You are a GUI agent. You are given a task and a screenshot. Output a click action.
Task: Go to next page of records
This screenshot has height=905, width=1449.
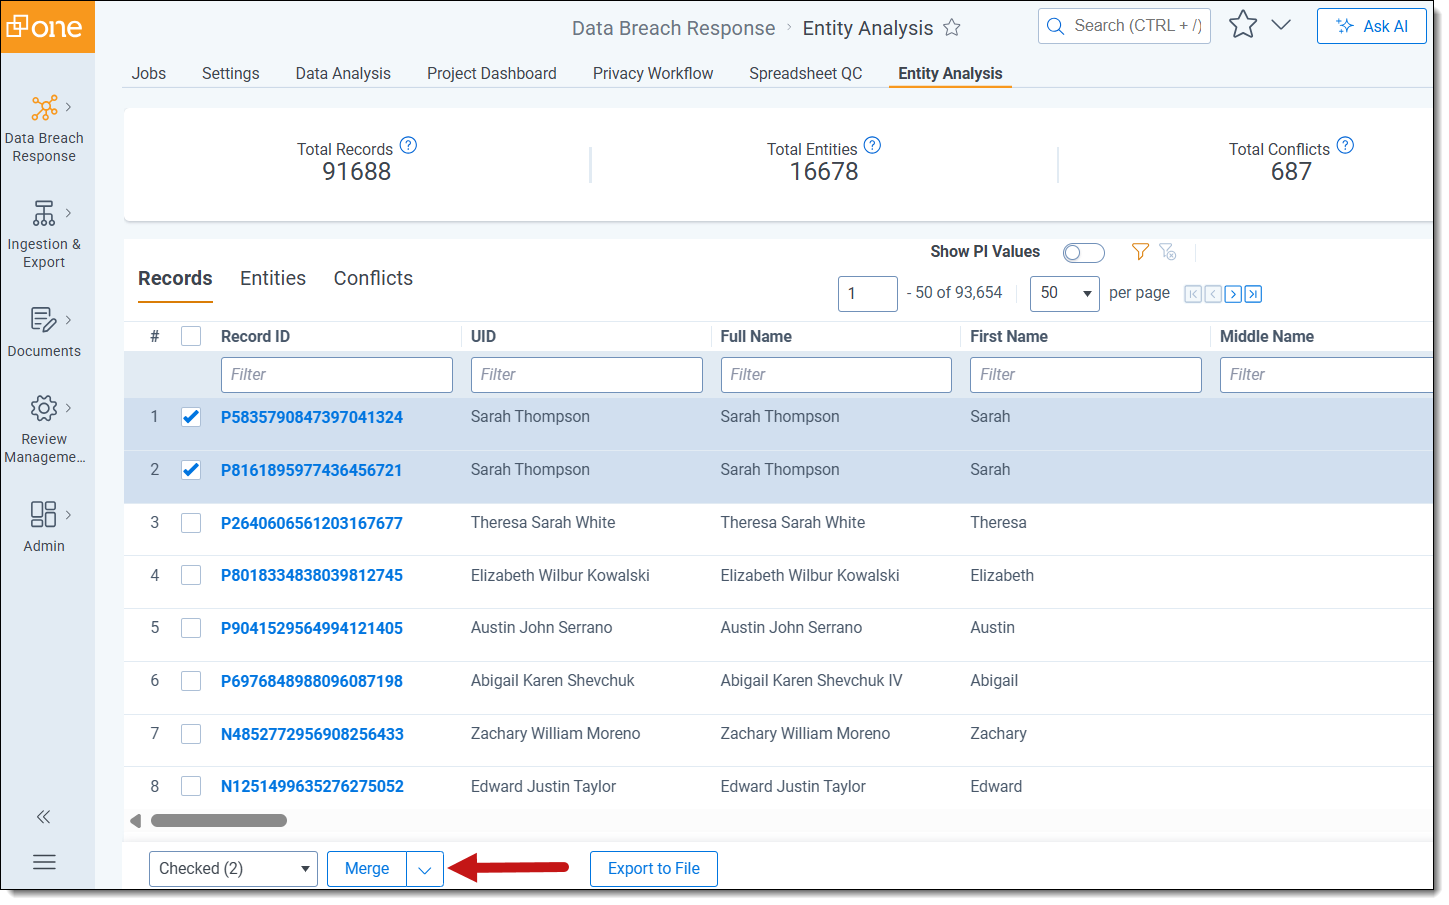(x=1233, y=294)
